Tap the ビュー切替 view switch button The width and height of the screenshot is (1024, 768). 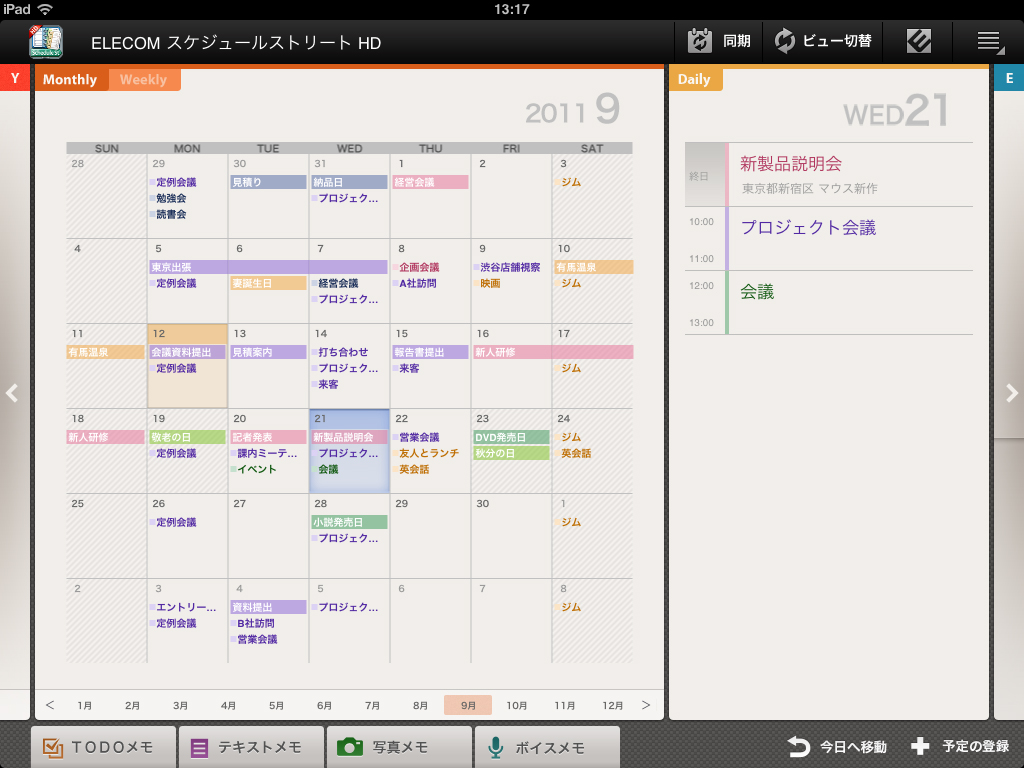[x=823, y=41]
